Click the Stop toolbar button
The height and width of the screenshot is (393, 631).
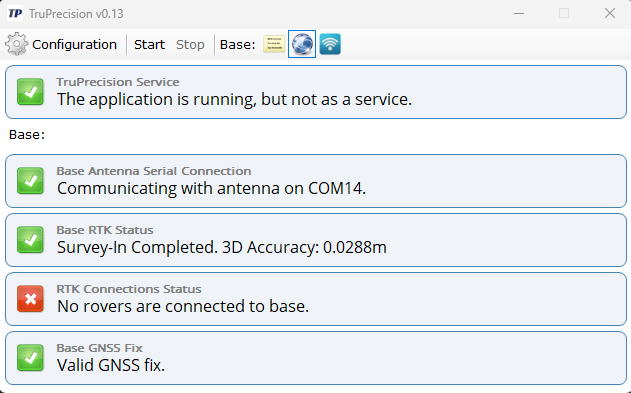(190, 44)
